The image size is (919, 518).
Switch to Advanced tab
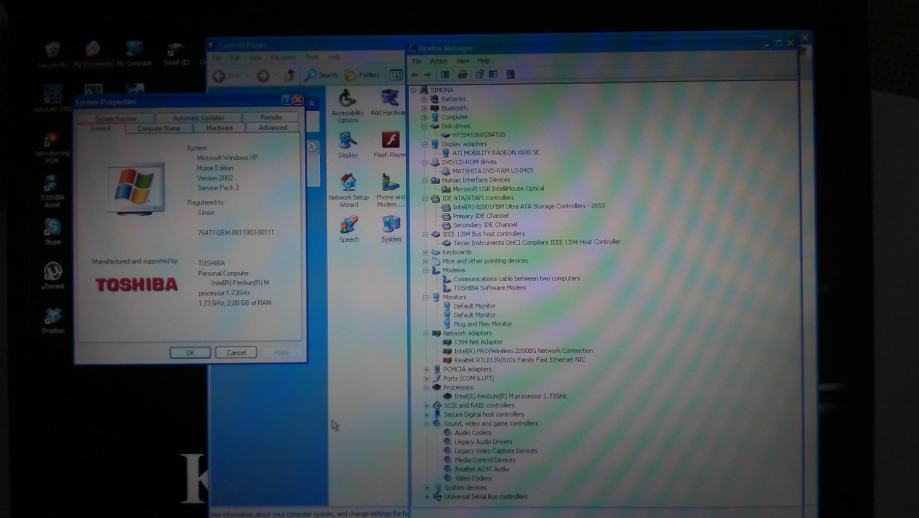[273, 128]
